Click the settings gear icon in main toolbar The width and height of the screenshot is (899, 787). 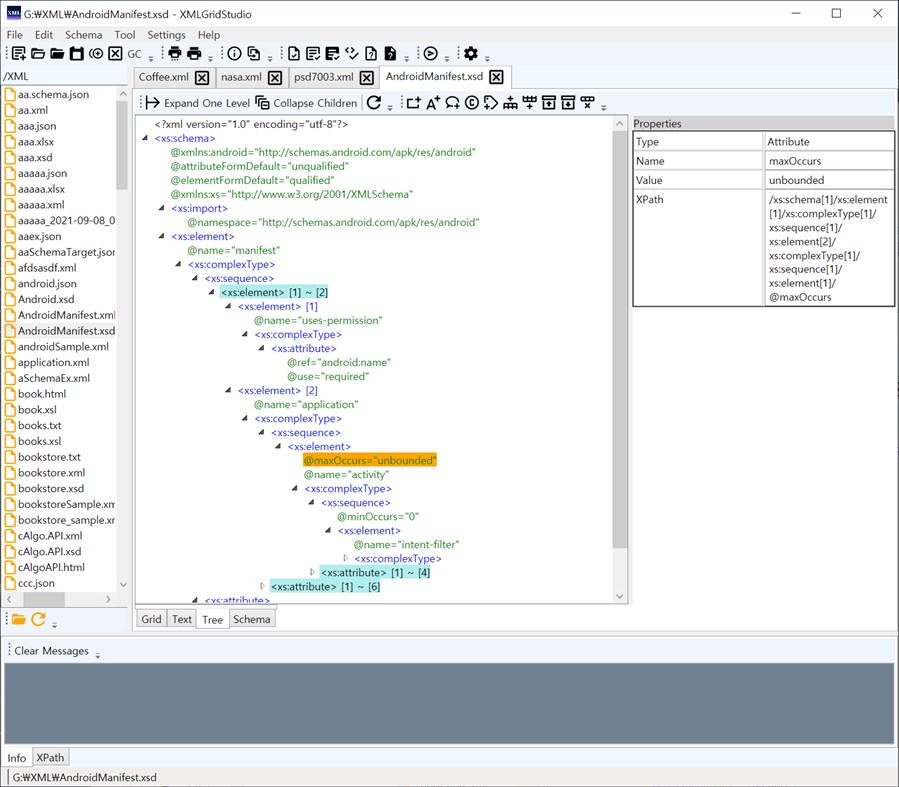coord(471,54)
